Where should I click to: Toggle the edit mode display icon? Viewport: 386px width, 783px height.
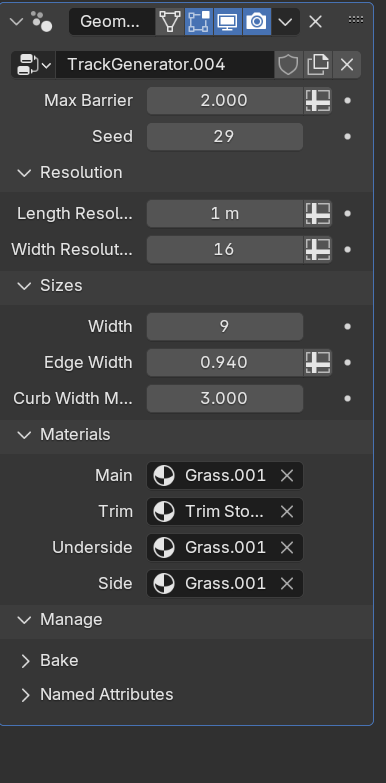click(199, 21)
